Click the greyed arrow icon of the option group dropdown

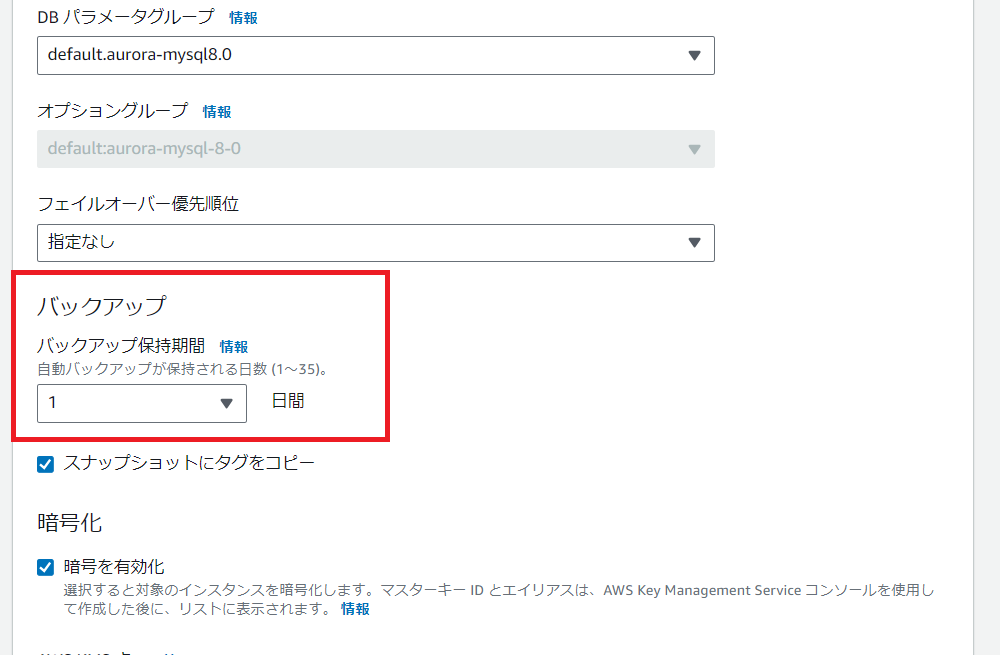pyautogui.click(x=695, y=149)
